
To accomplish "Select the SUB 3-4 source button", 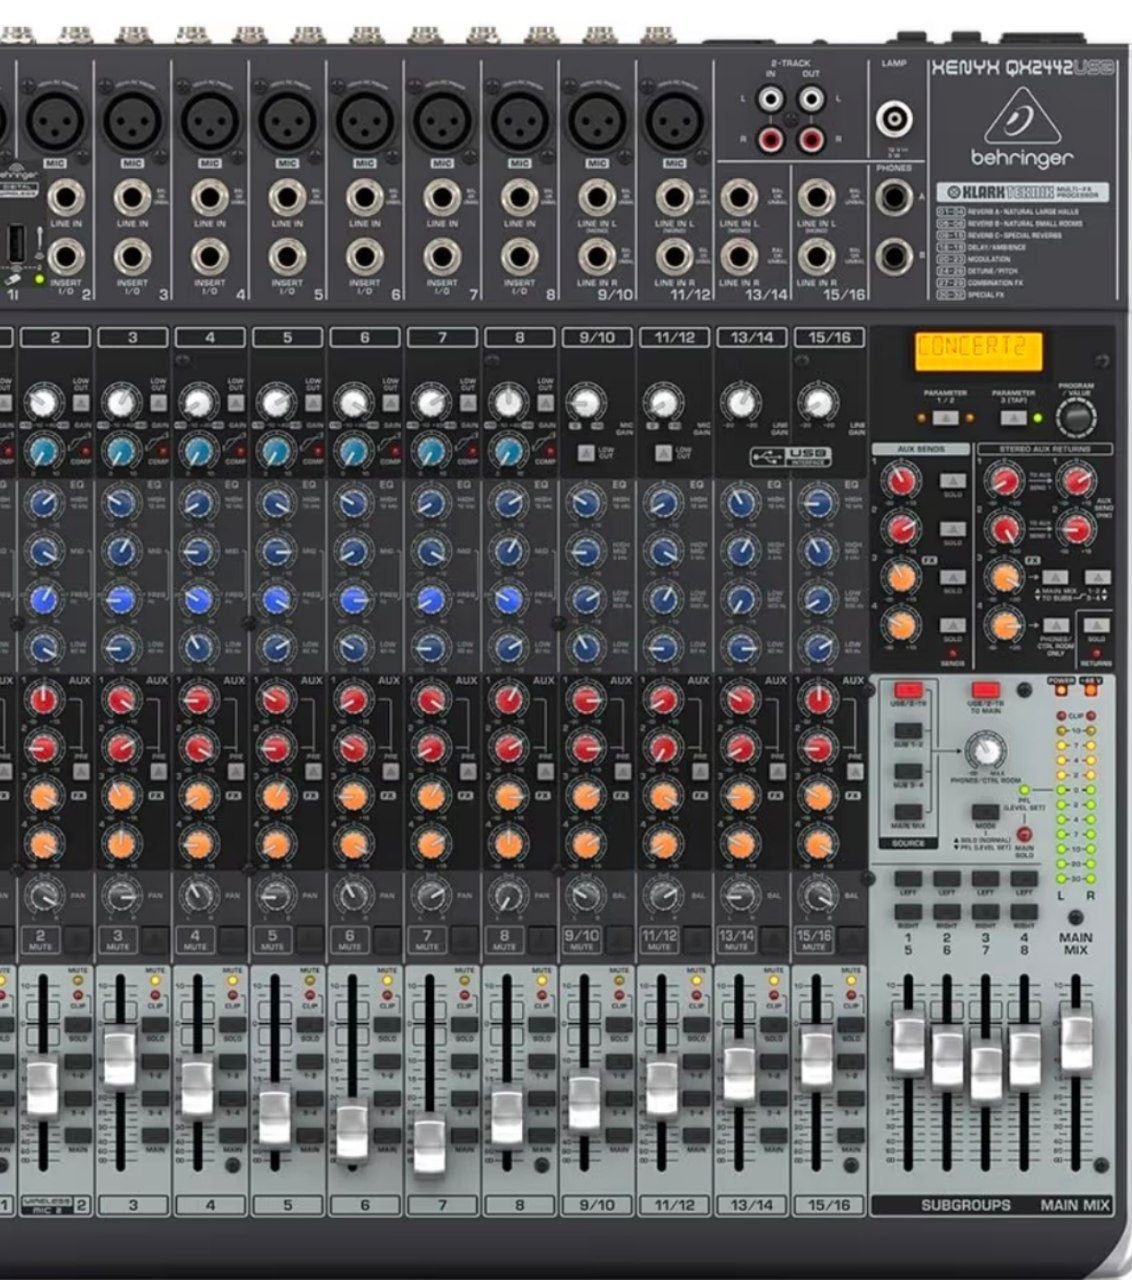I will point(907,771).
